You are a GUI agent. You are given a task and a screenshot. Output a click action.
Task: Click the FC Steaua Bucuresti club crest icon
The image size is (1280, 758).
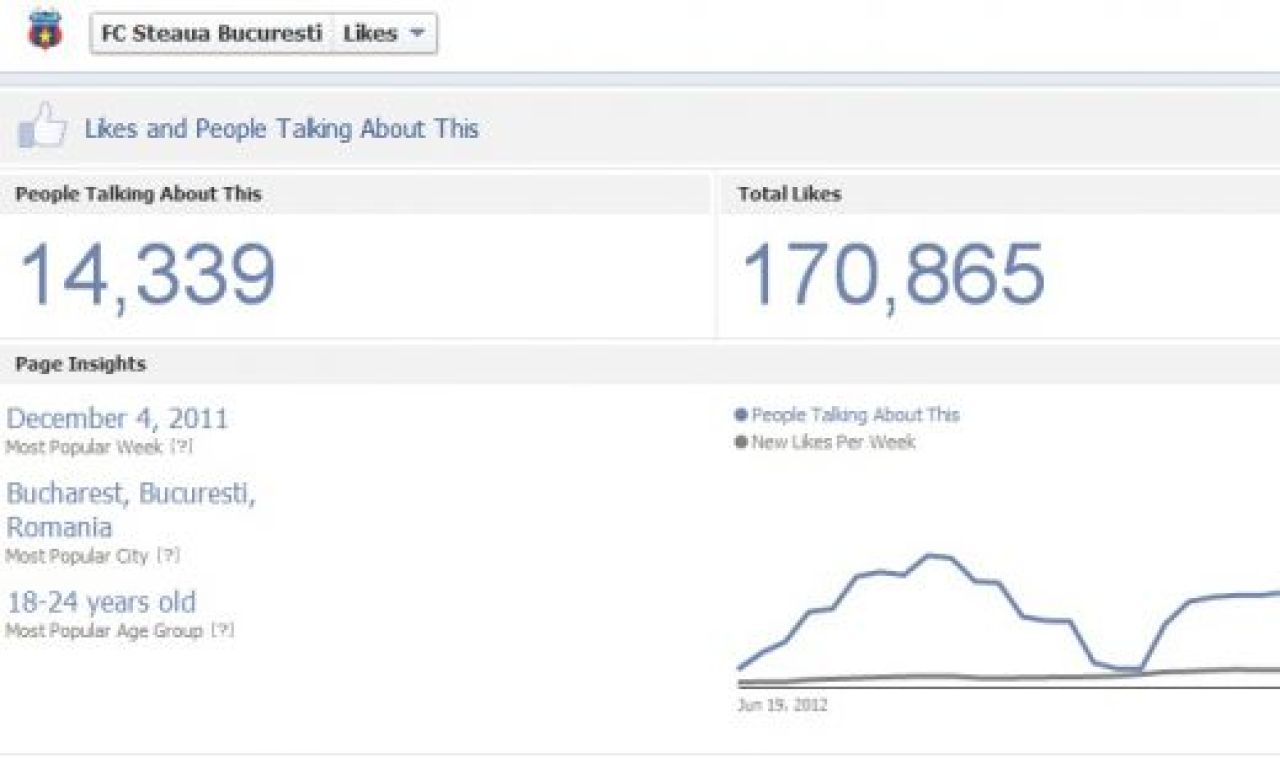(x=44, y=30)
